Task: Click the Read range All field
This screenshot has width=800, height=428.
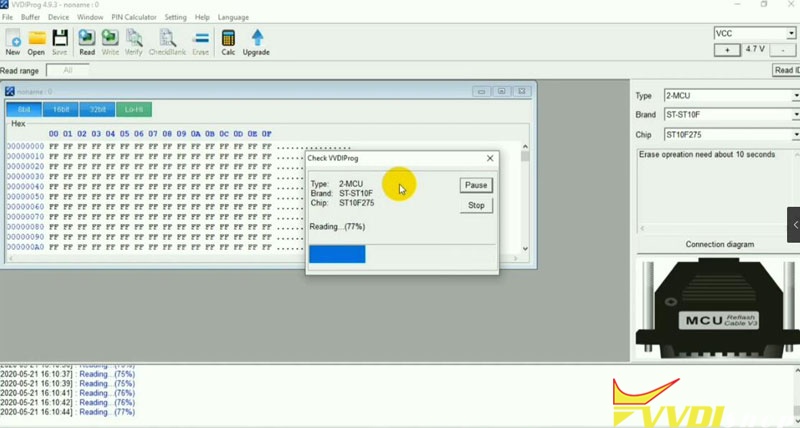Action: coord(67,70)
